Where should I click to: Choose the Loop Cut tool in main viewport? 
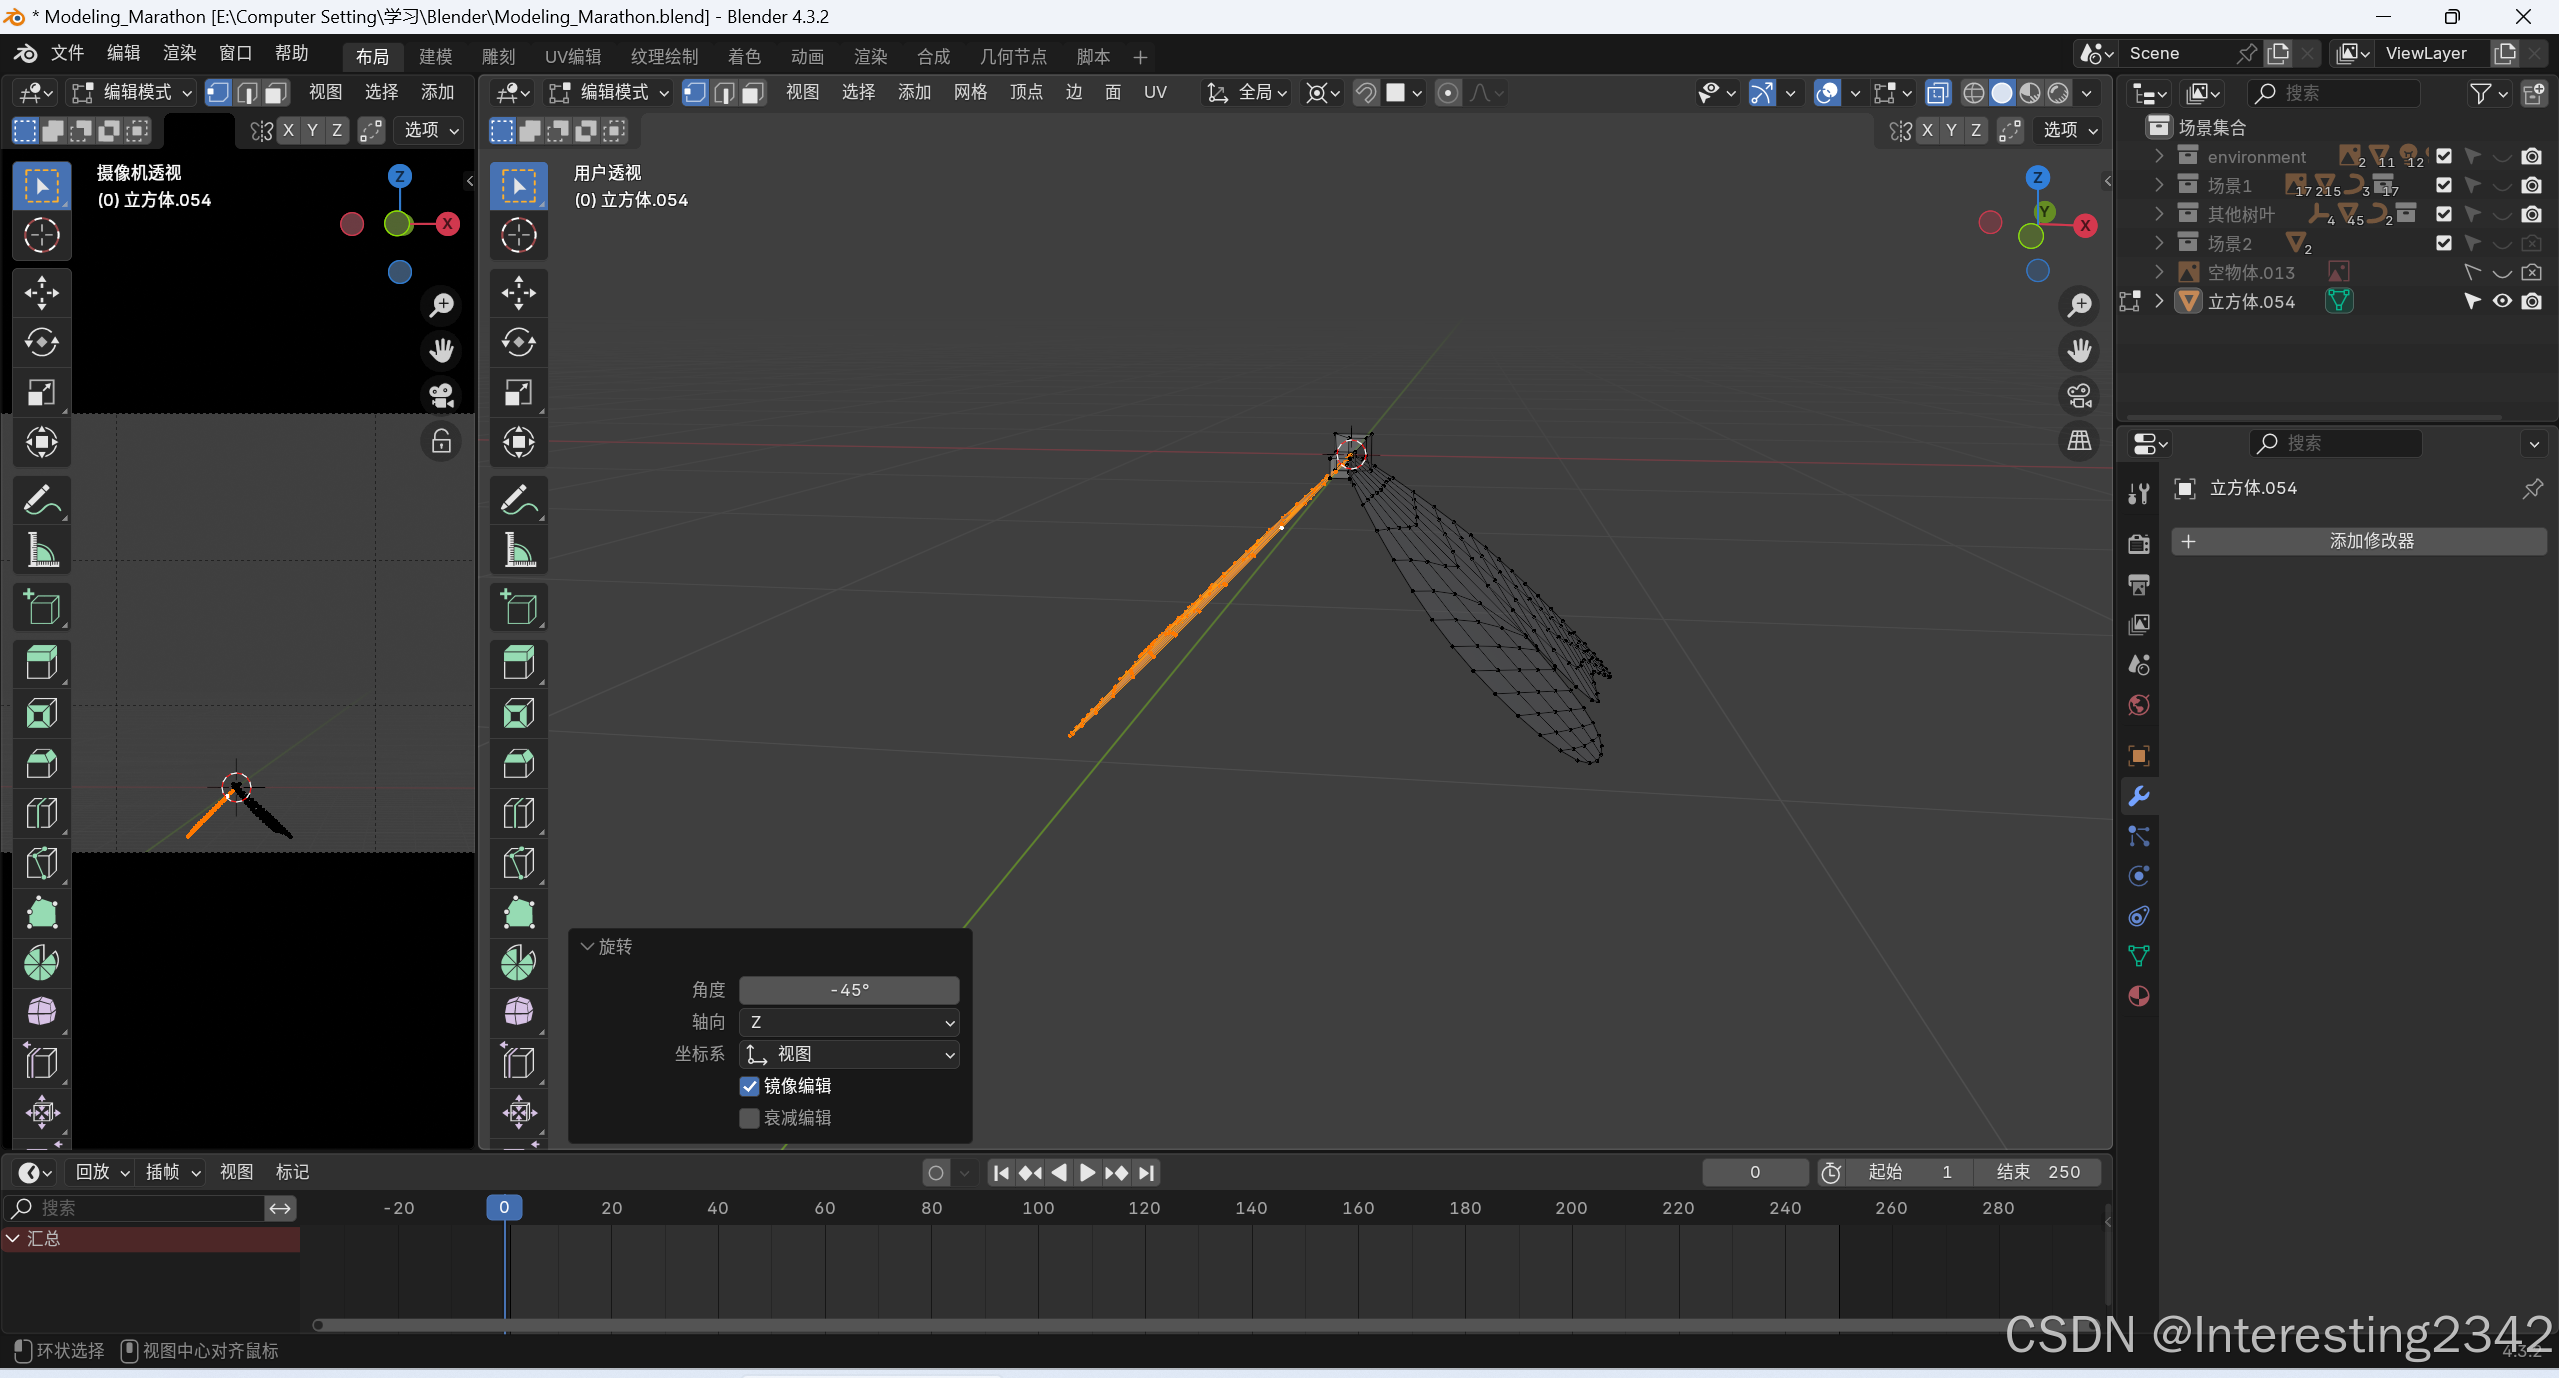tap(518, 813)
